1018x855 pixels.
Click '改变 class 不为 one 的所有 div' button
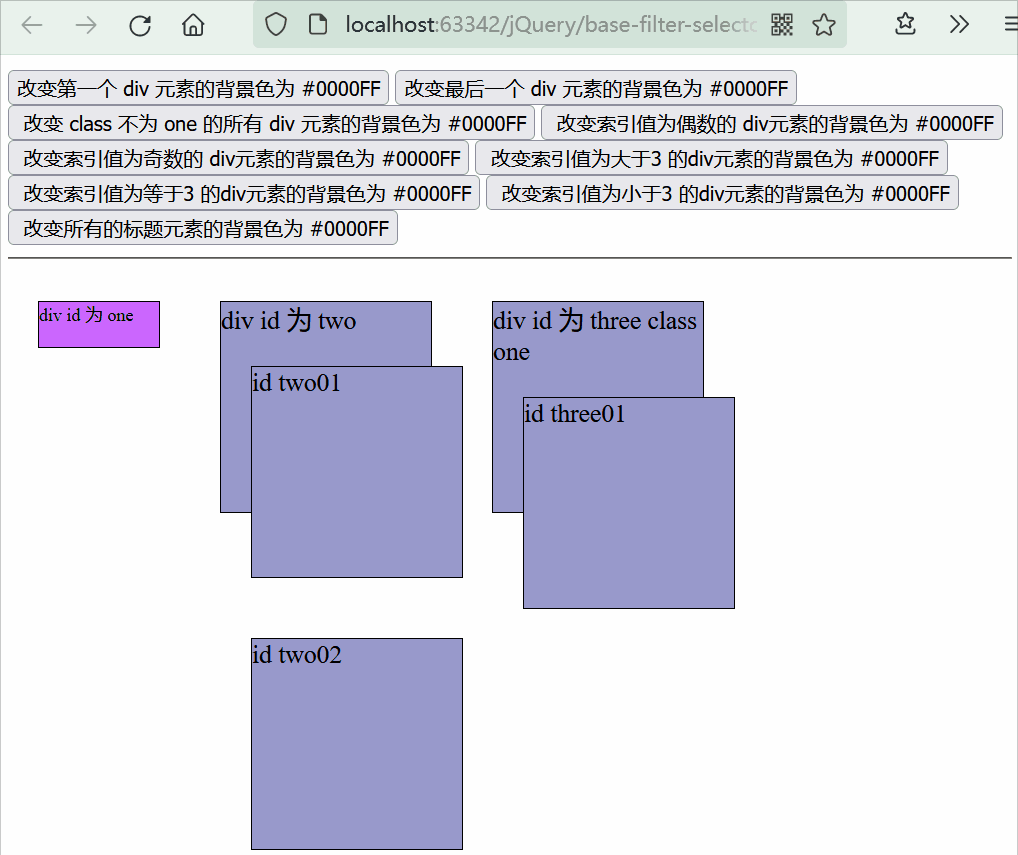coord(271,123)
